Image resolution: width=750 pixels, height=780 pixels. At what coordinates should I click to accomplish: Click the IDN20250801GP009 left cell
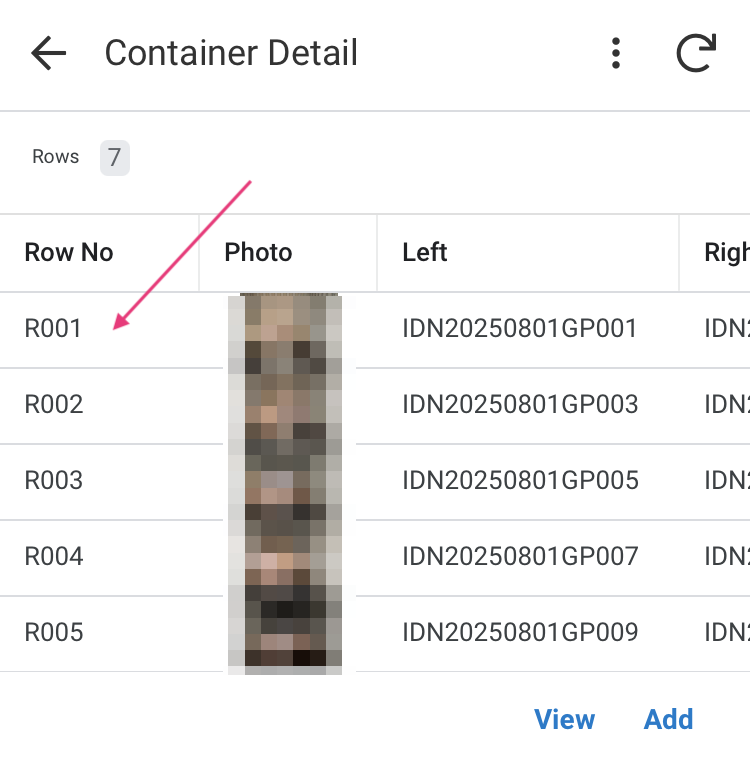pos(520,632)
